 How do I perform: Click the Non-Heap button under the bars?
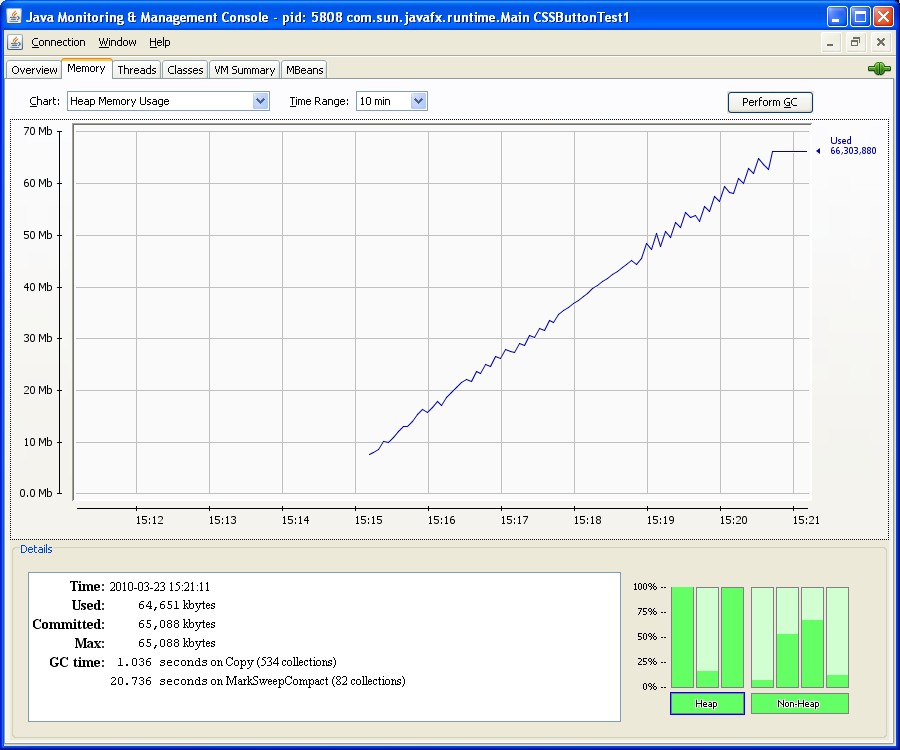click(x=799, y=704)
